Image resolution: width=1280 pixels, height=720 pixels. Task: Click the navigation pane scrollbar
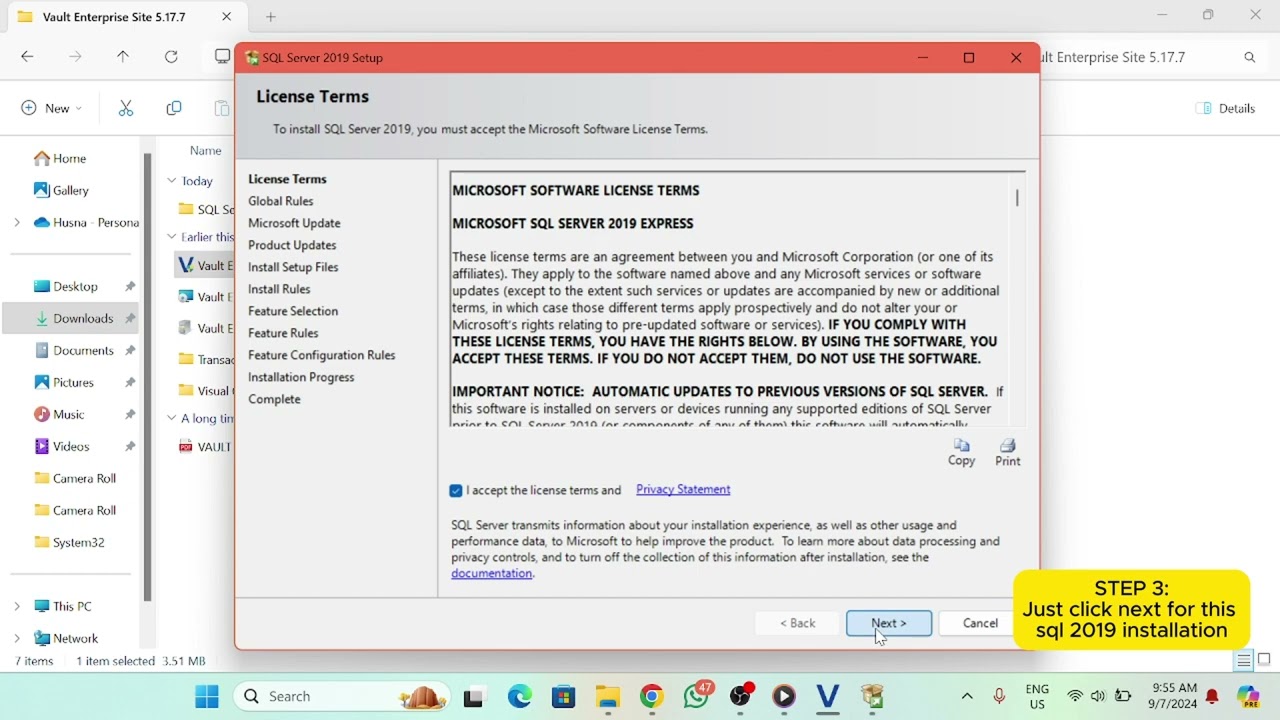pos(148,376)
